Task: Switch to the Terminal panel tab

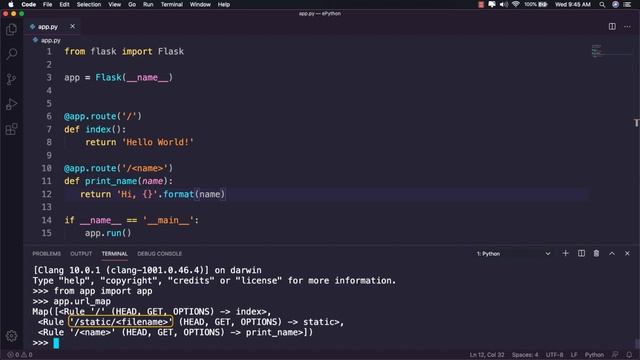Action: coord(115,254)
